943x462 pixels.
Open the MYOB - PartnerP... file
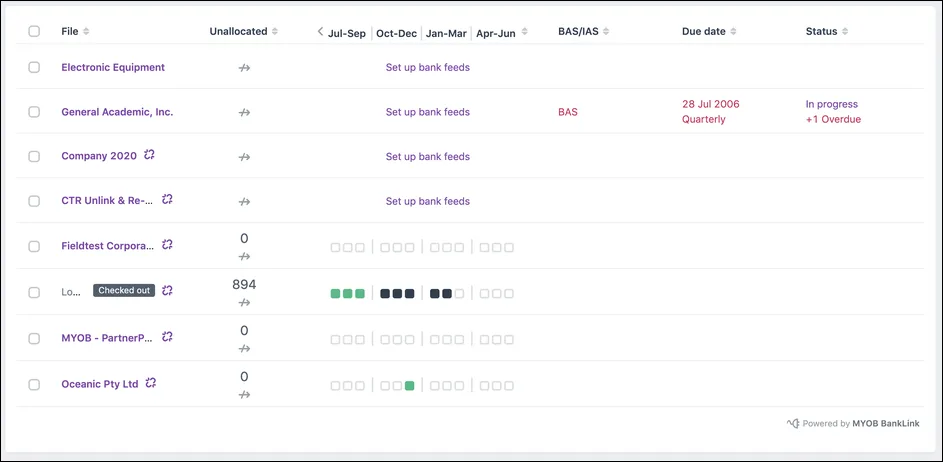107,338
